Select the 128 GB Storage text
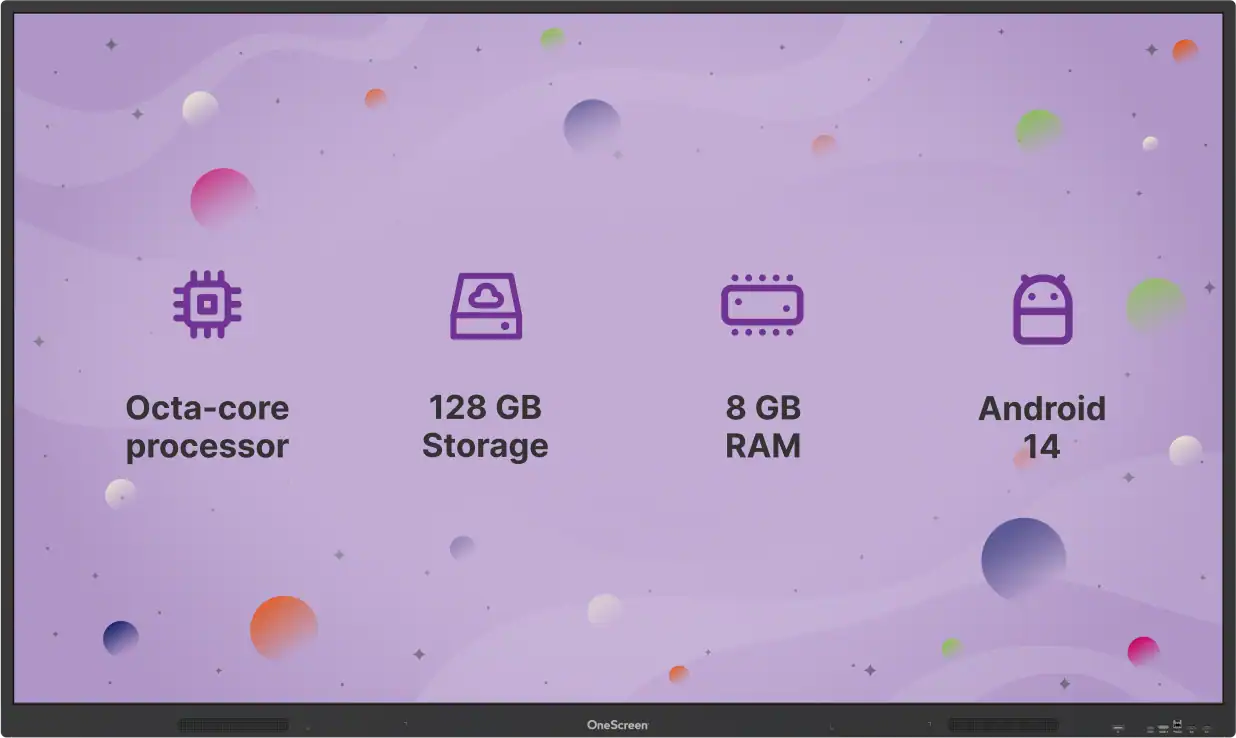Image resolution: width=1236 pixels, height=738 pixels. [485, 426]
